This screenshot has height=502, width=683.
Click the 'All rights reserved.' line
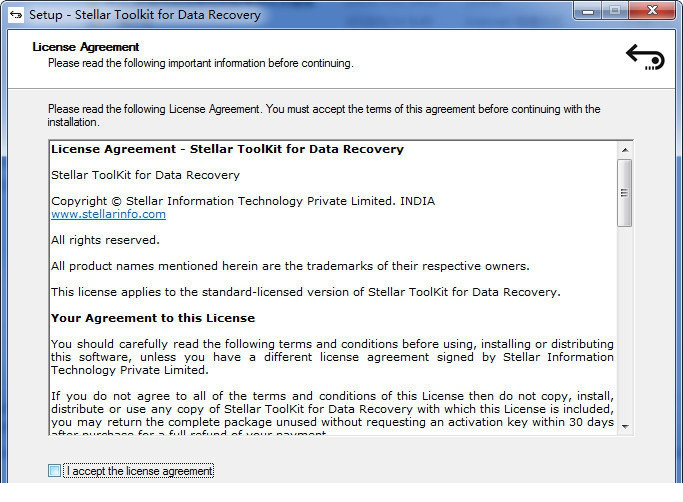105,240
